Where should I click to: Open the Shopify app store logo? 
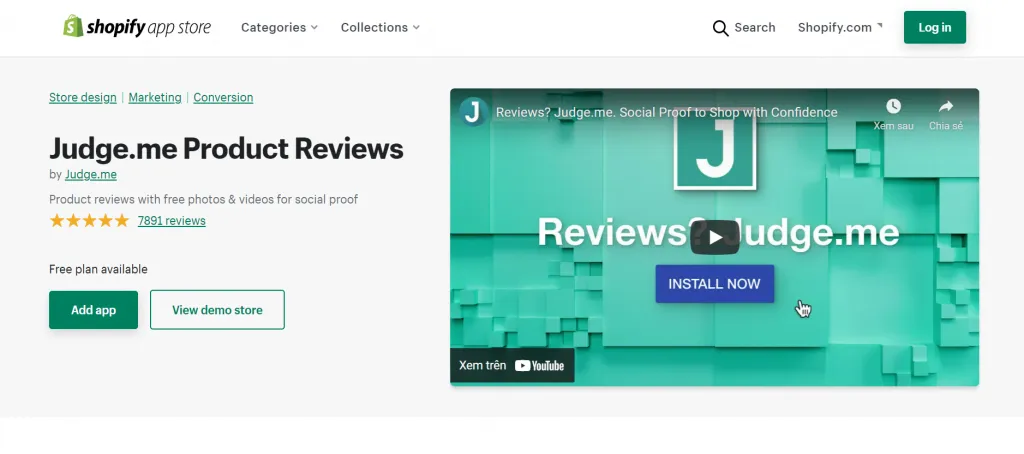pyautogui.click(x=136, y=27)
